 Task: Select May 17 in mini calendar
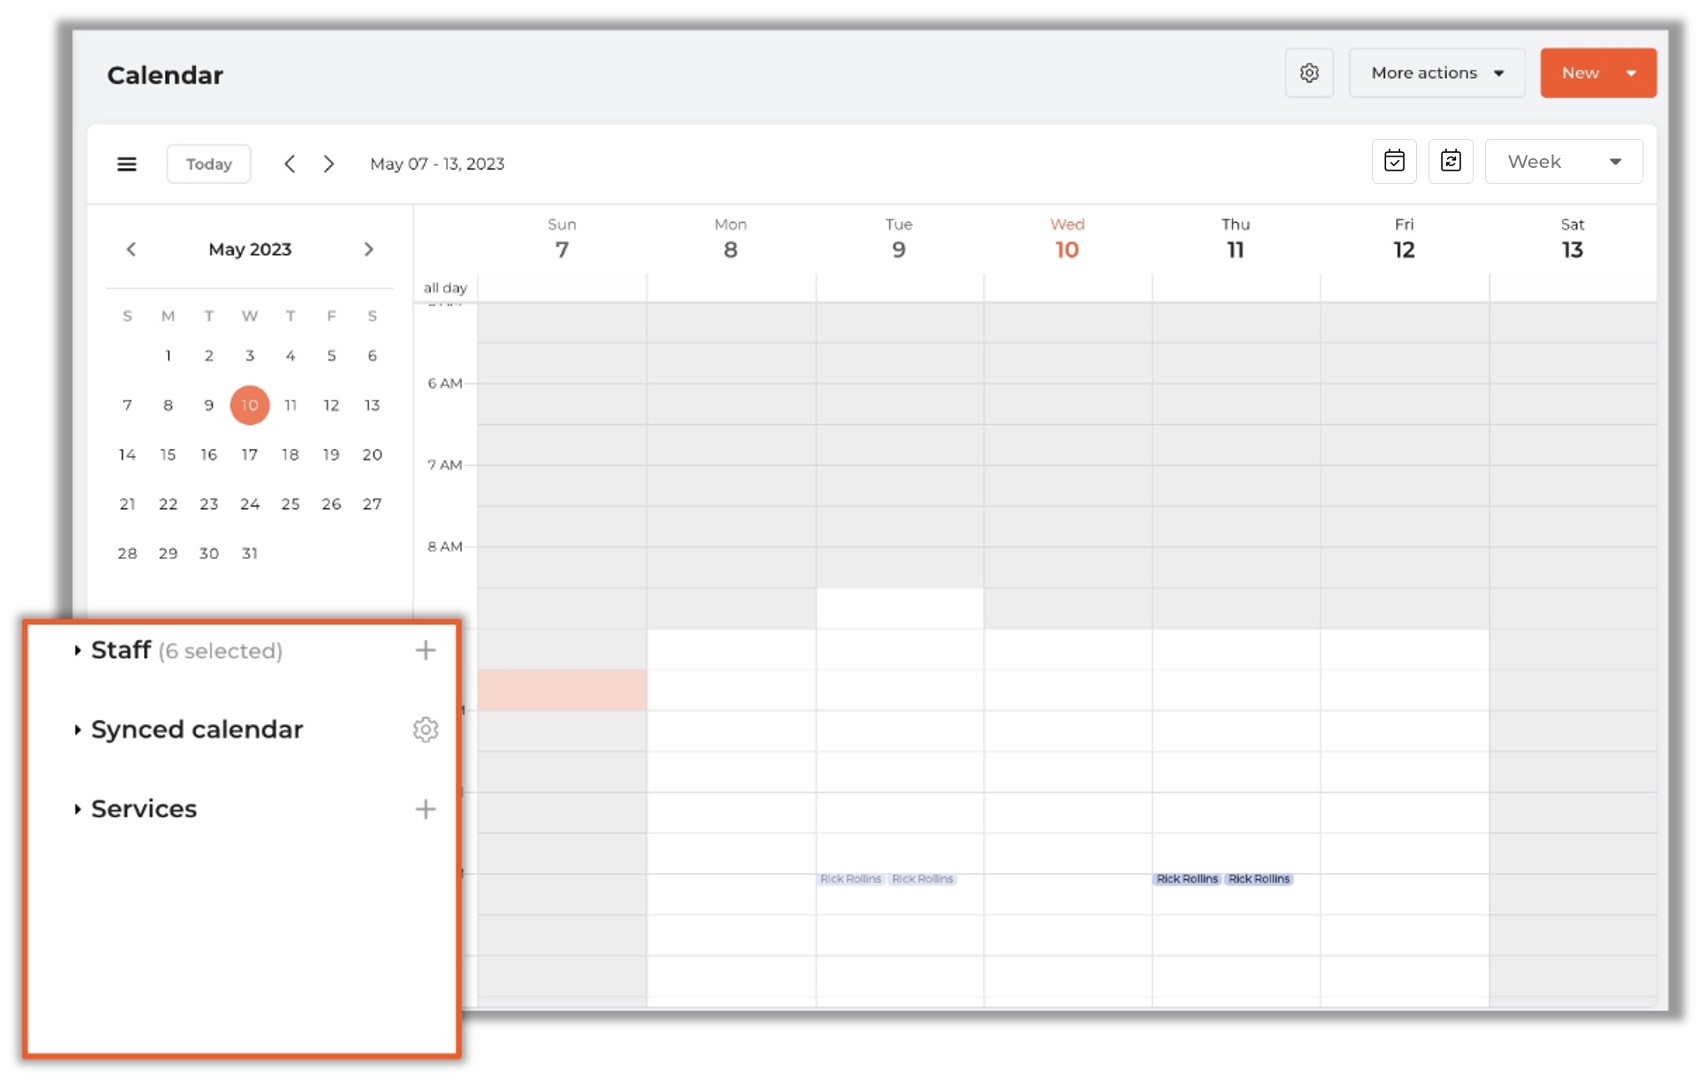250,455
